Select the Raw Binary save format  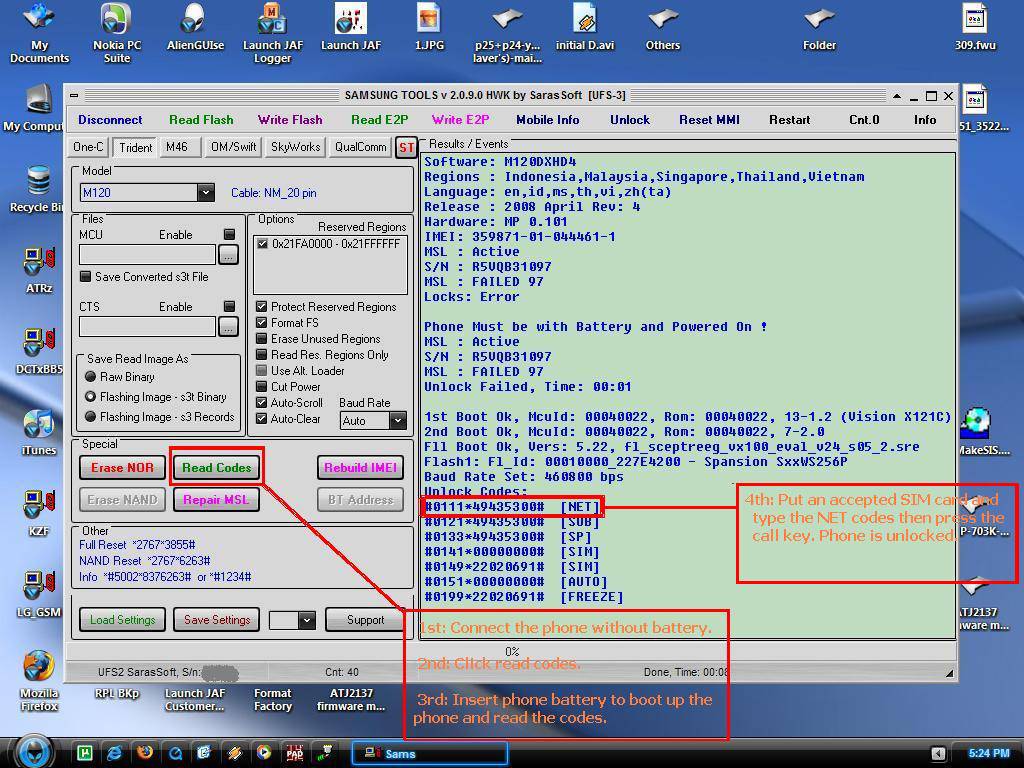coord(90,377)
